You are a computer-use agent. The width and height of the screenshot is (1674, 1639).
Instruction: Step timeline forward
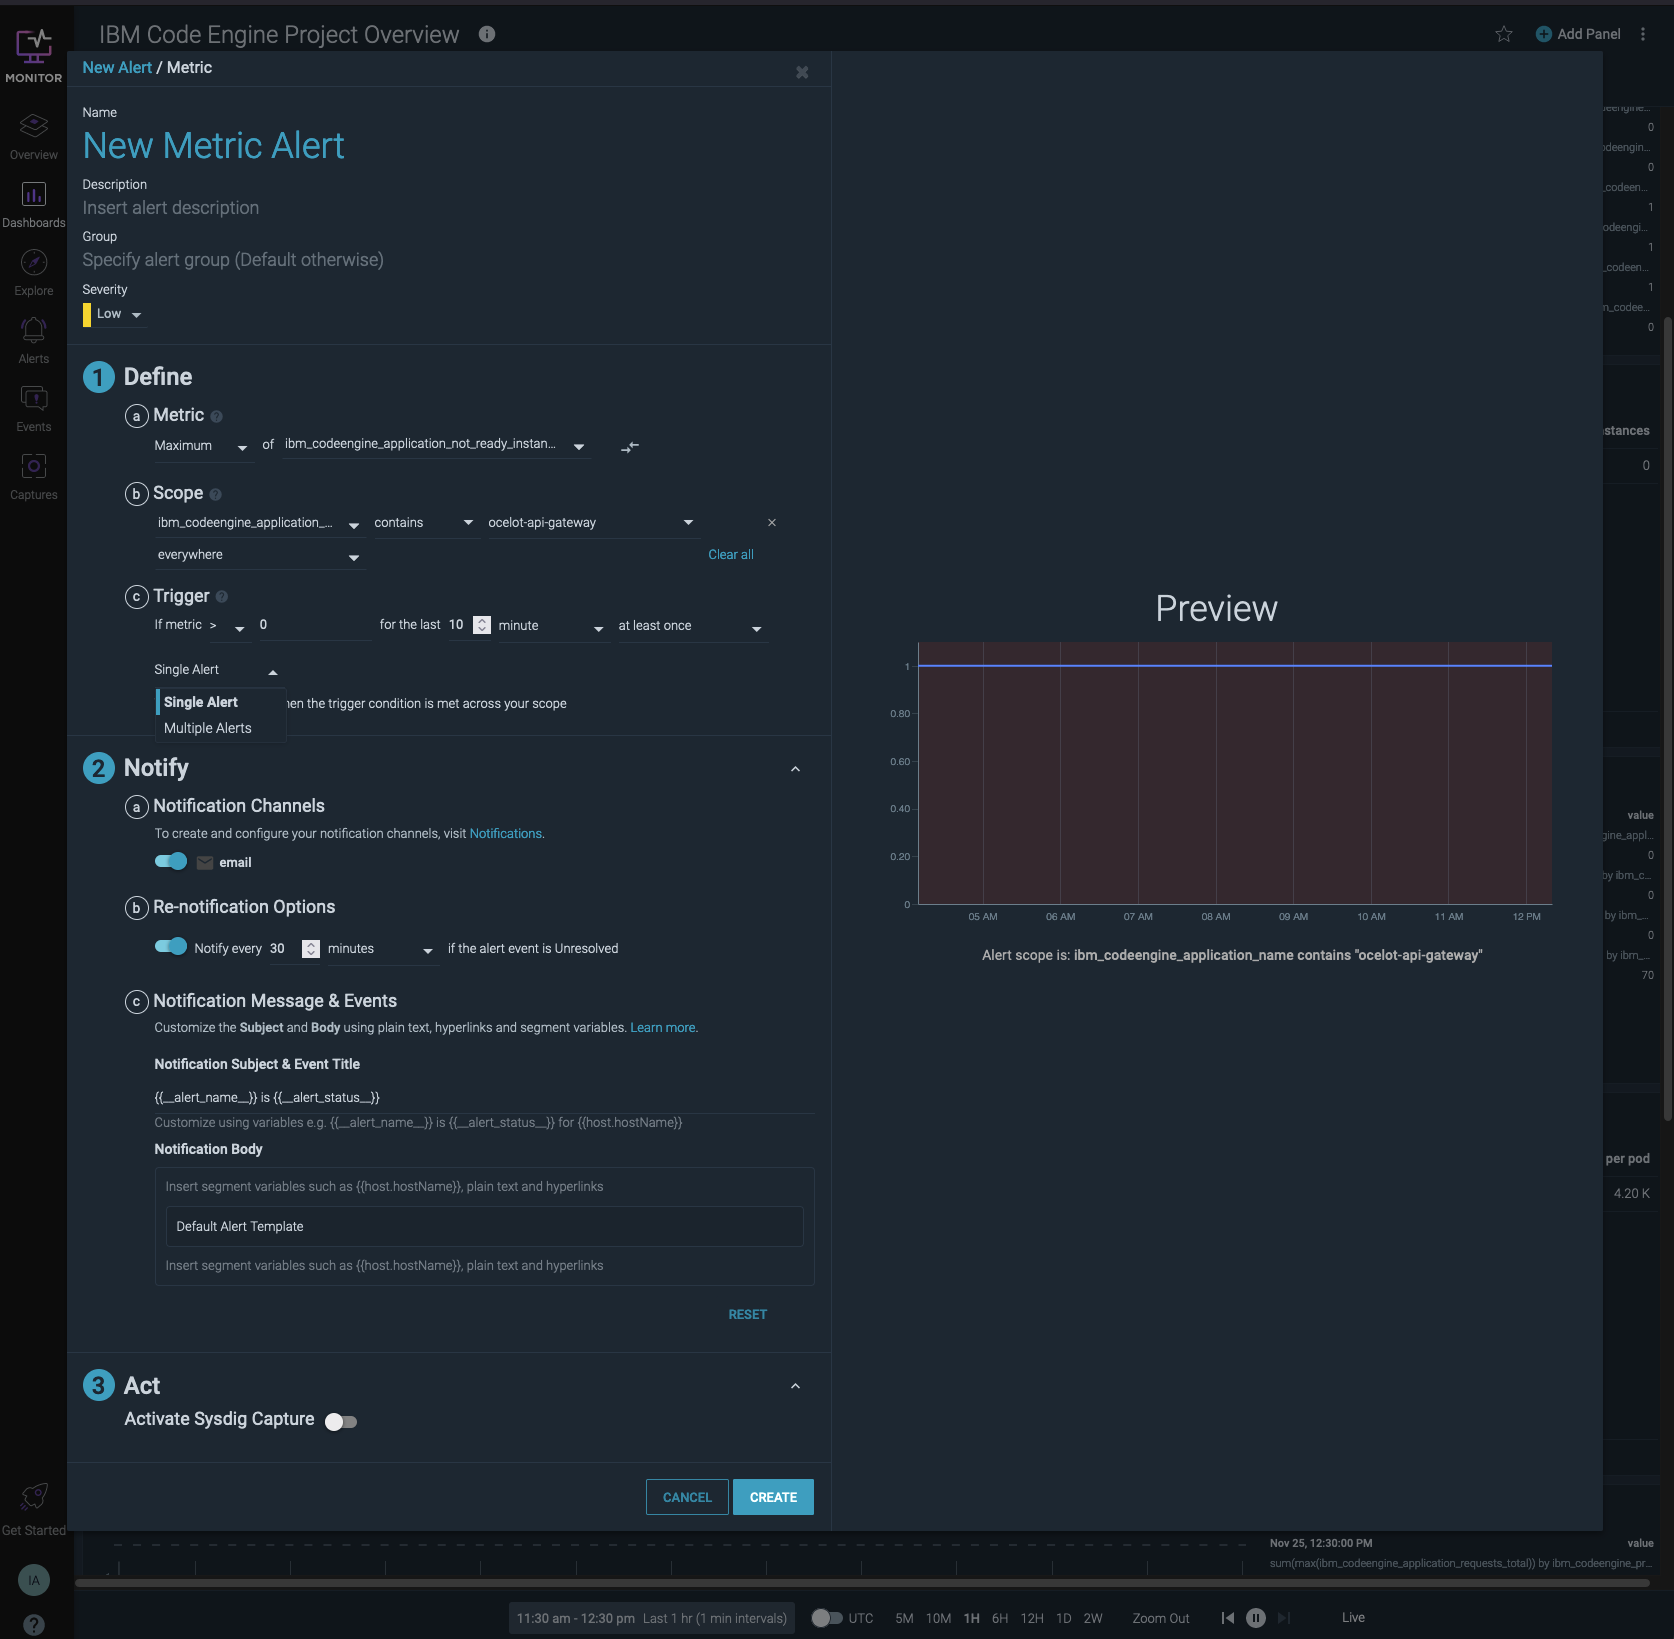point(1284,1618)
